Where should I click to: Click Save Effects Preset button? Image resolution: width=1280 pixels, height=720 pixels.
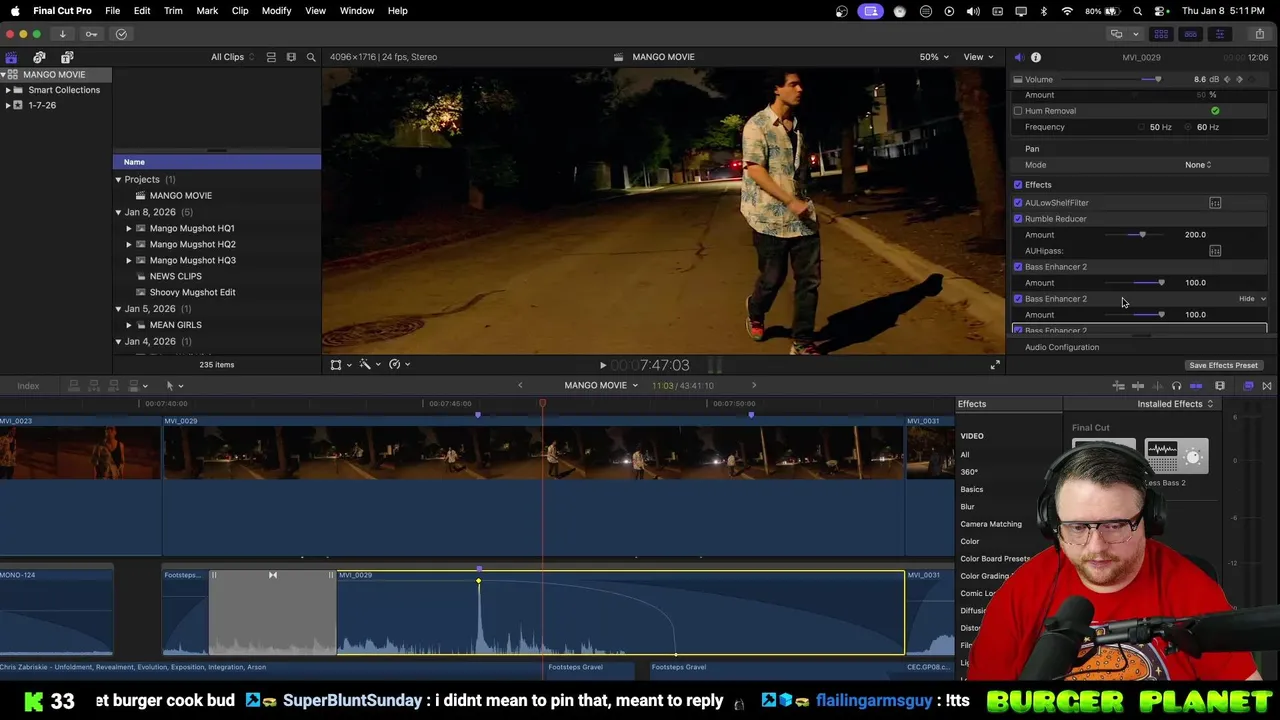(x=1223, y=366)
